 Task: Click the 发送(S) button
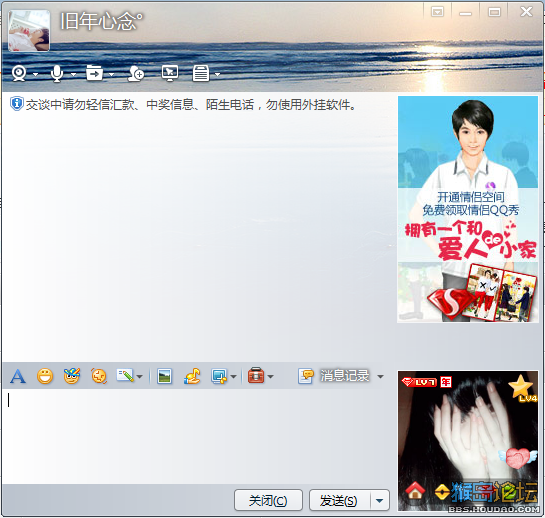click(x=339, y=501)
